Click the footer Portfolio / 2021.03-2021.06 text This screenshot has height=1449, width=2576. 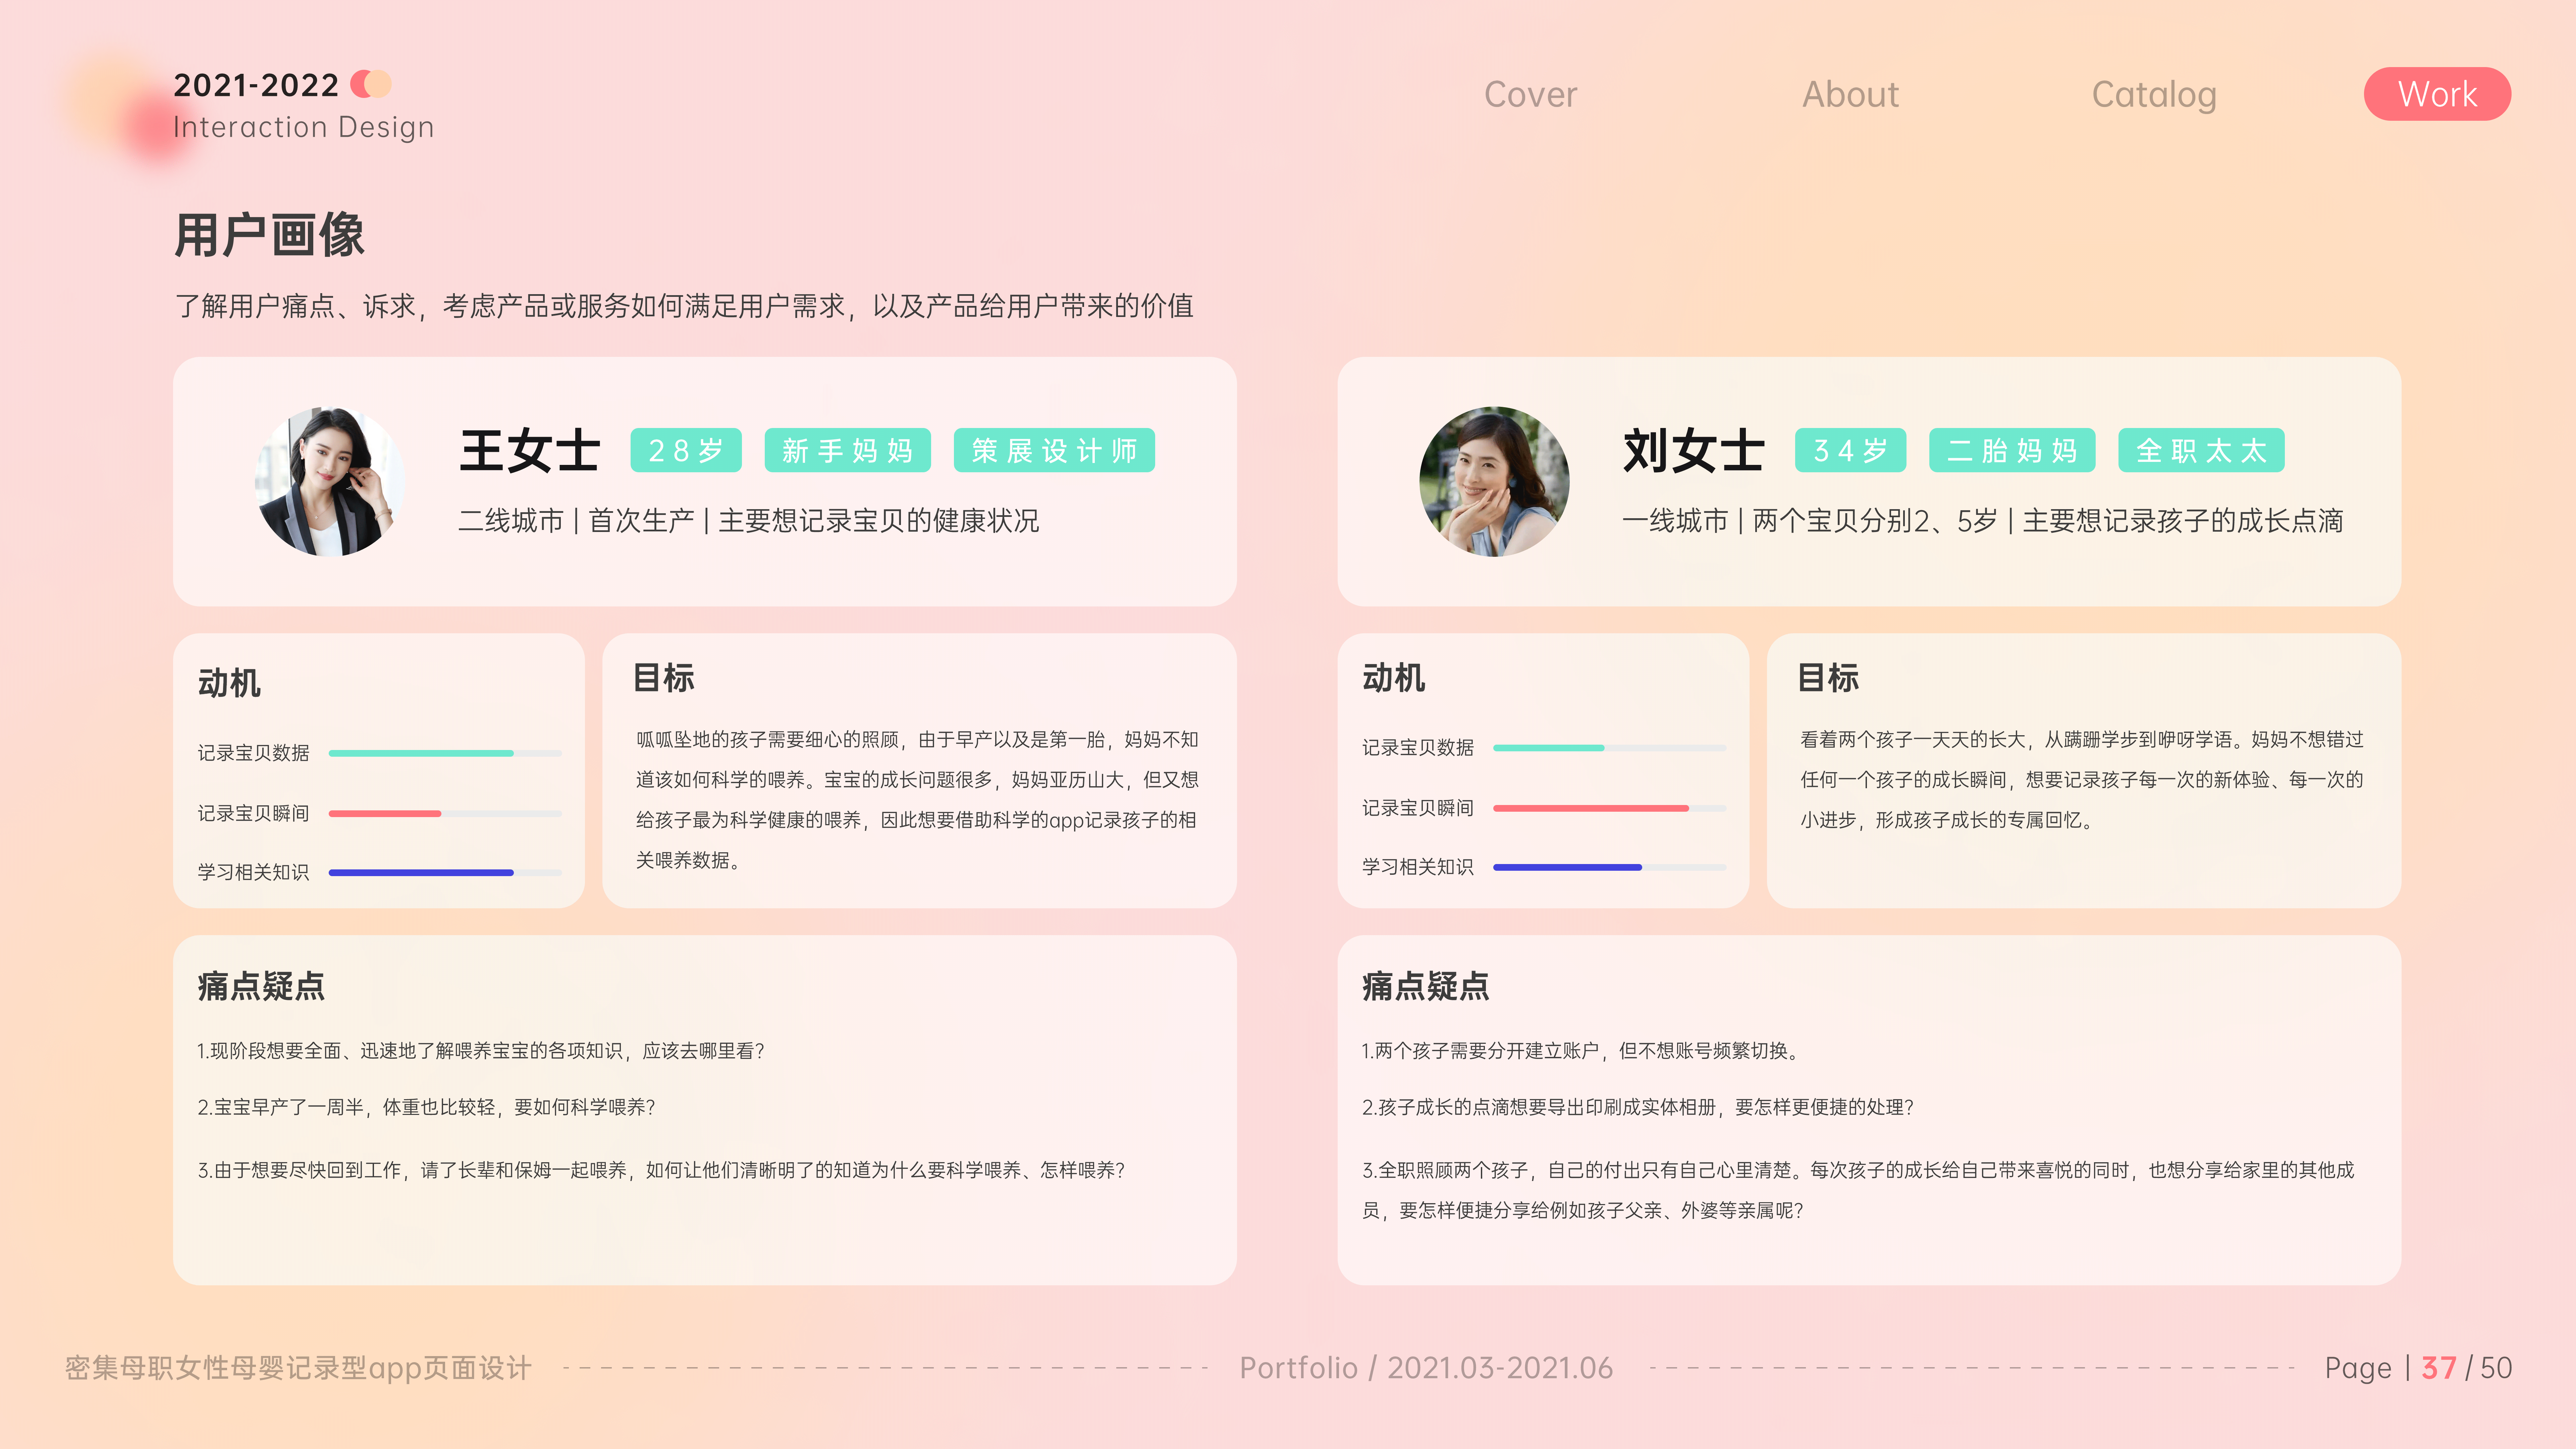pyautogui.click(x=1426, y=1368)
